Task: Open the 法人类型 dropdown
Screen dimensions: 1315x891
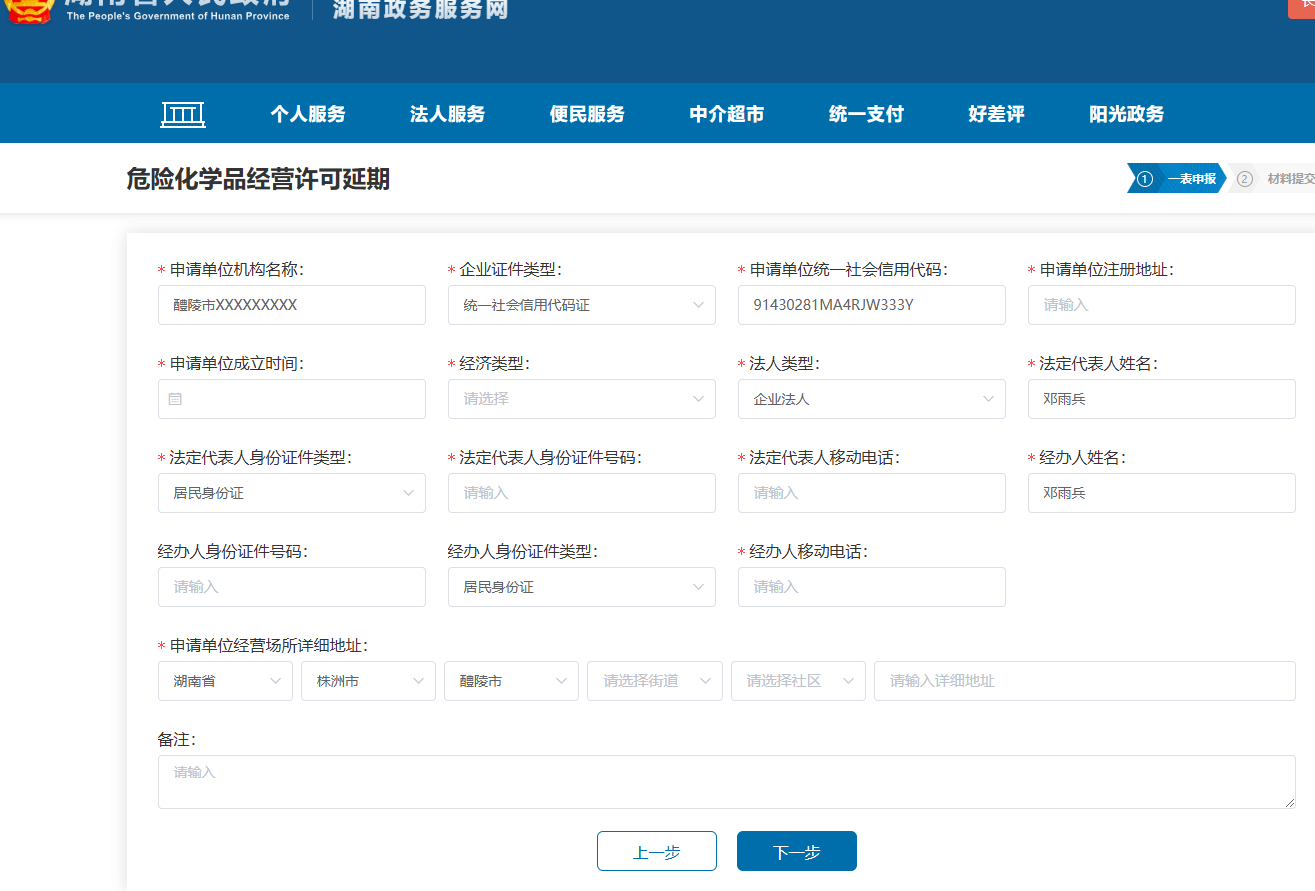Action: (871, 399)
